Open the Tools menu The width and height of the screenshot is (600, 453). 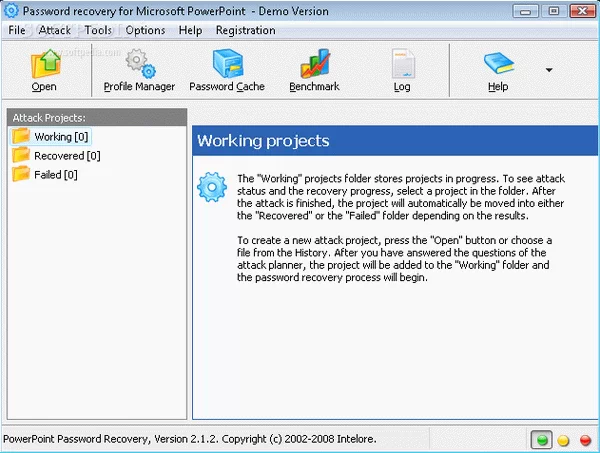point(98,30)
